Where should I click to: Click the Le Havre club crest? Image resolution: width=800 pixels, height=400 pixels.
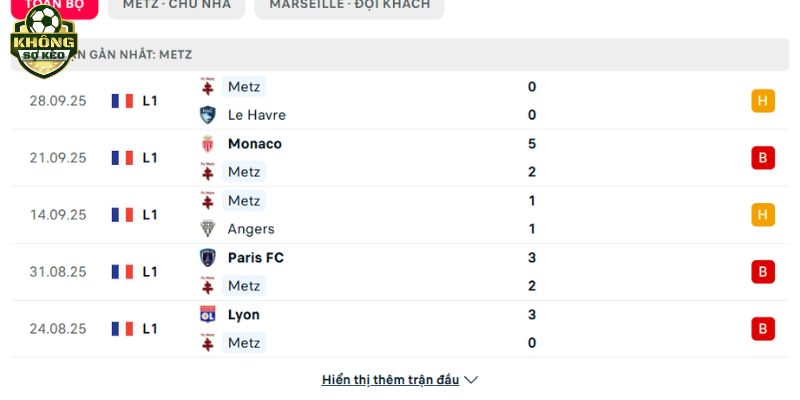pos(208,115)
